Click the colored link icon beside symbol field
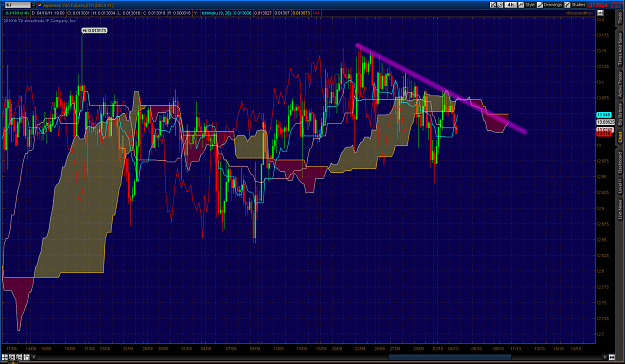This screenshot has height=364, width=625. (39, 5)
